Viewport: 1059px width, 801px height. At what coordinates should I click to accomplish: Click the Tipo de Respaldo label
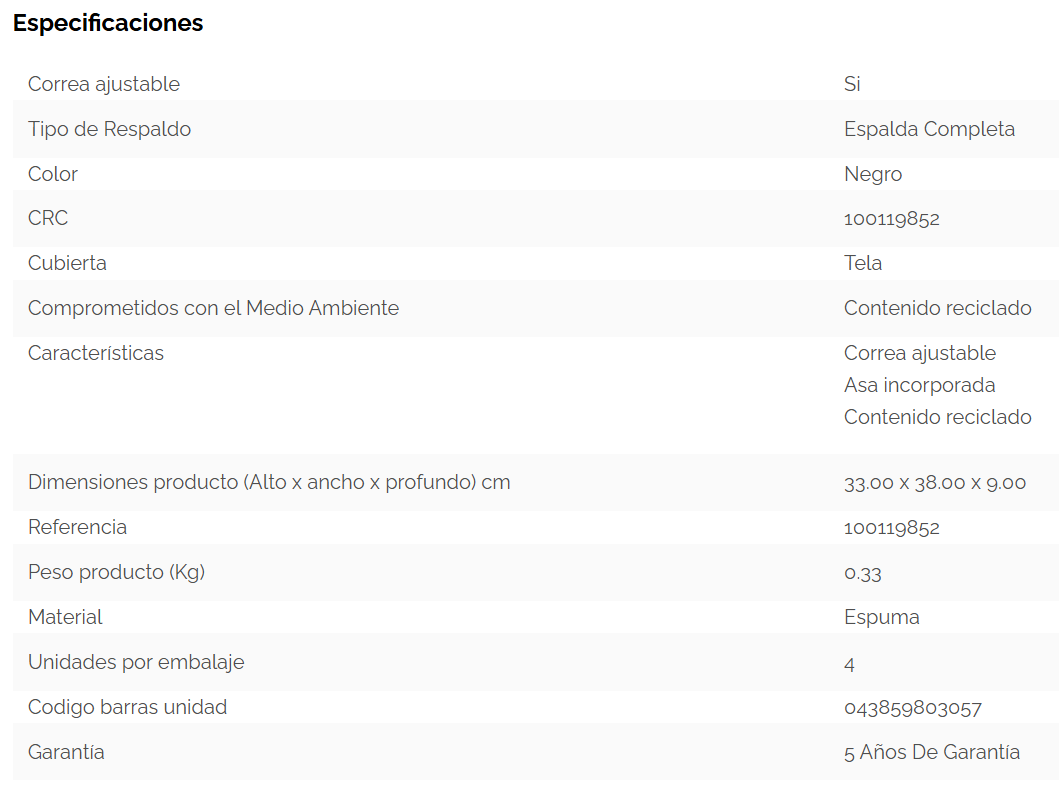pos(109,129)
